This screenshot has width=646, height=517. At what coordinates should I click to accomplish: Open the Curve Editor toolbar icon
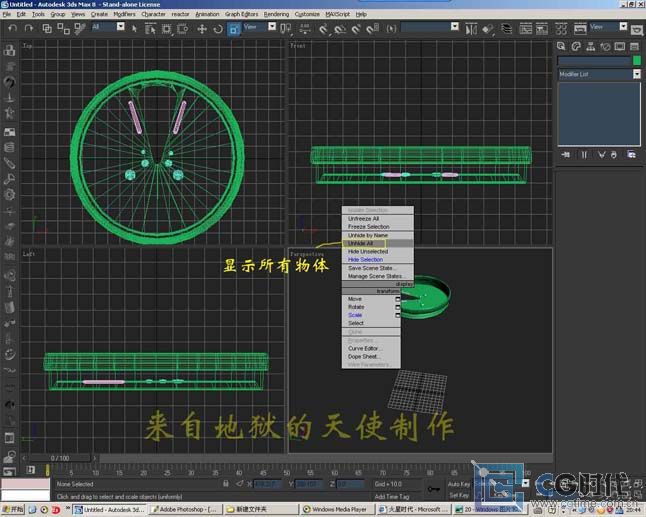525,29
